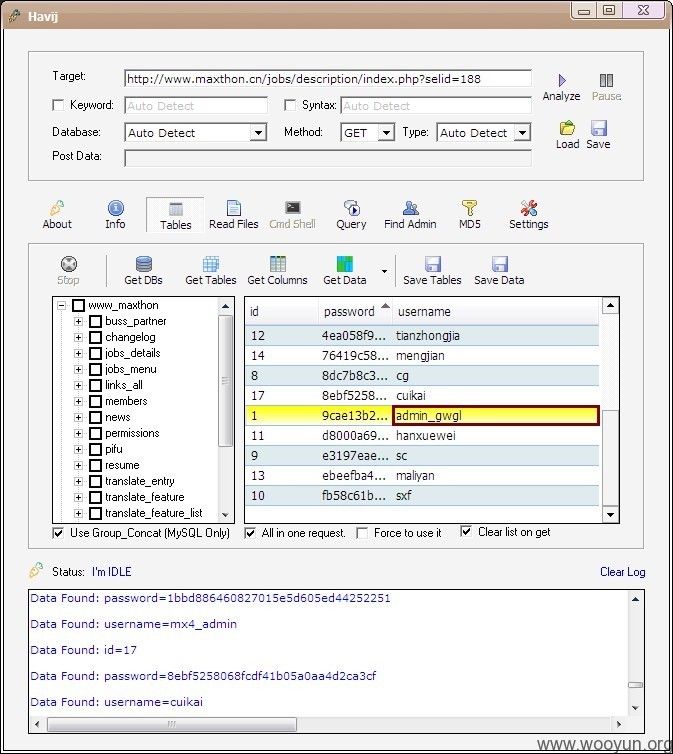Open the Database Auto Detect dropdown
673x754 pixels.
(x=258, y=133)
